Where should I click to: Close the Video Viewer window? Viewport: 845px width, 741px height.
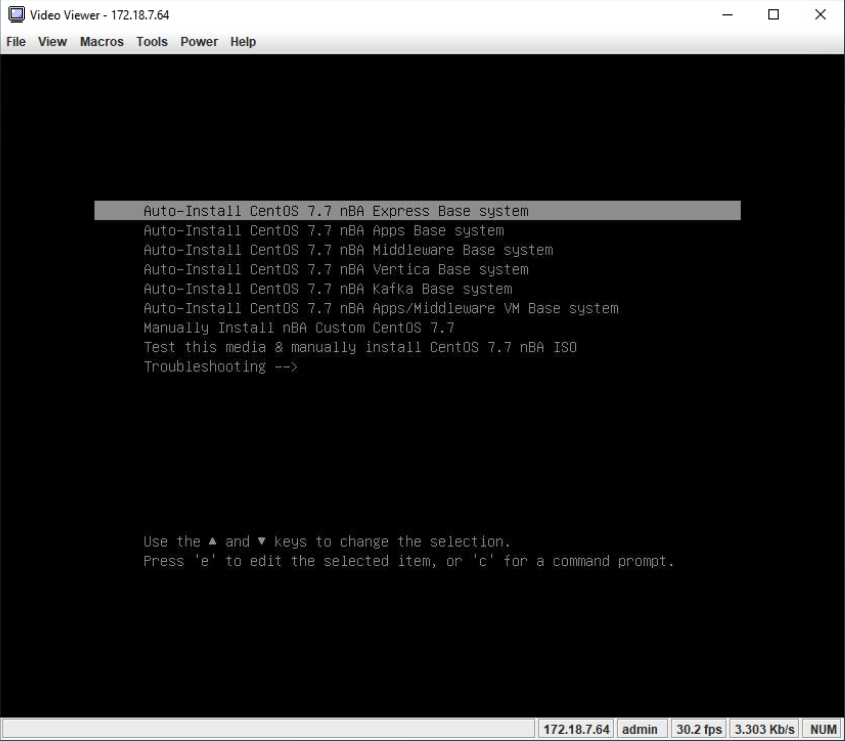pyautogui.click(x=820, y=15)
